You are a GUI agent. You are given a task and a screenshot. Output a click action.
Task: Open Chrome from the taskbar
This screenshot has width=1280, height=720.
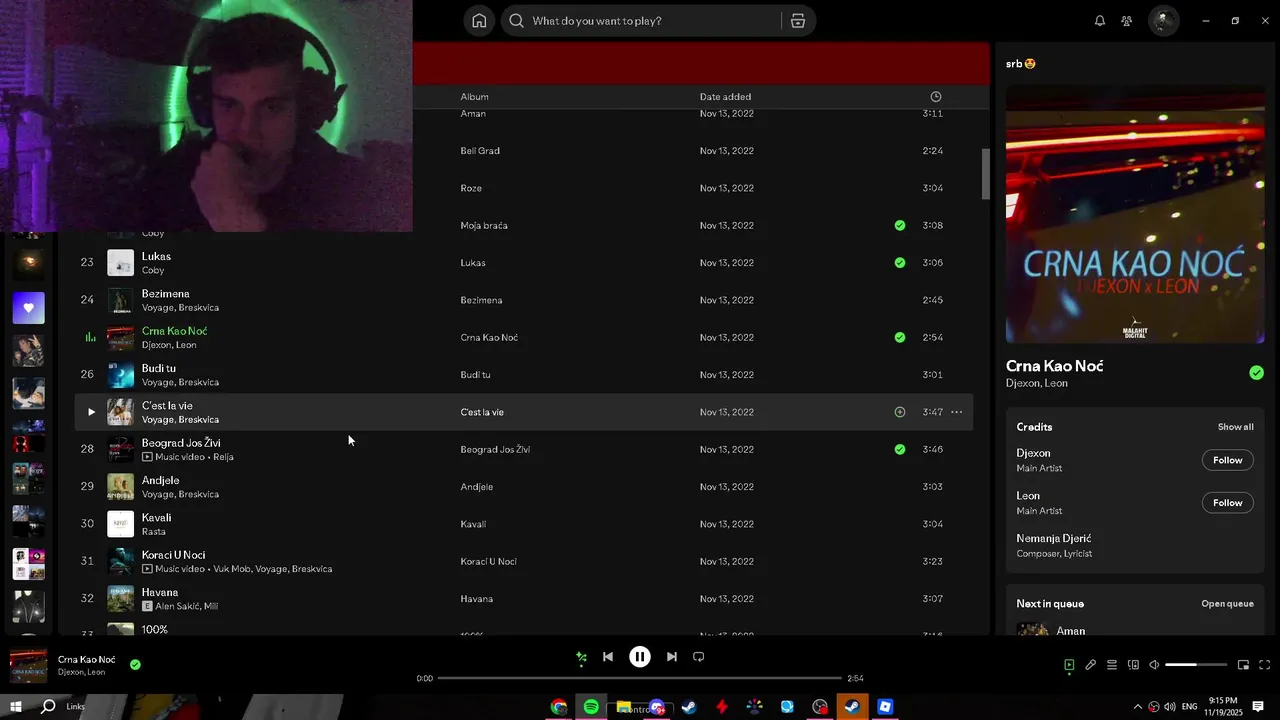(x=559, y=707)
